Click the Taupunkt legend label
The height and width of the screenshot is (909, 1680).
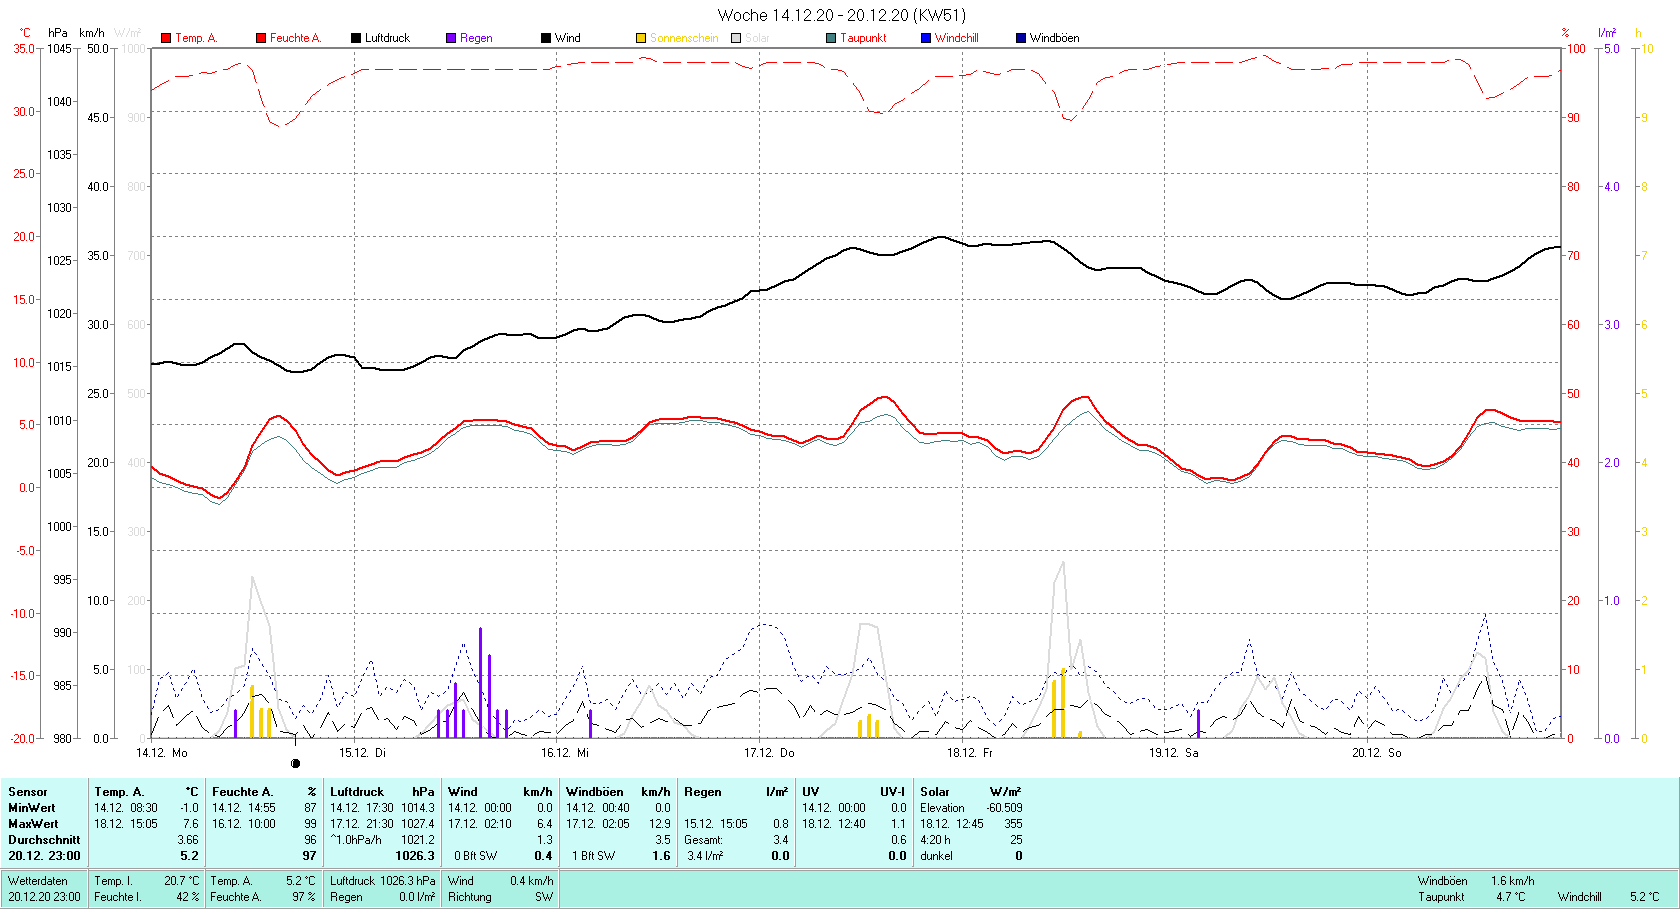click(x=863, y=38)
